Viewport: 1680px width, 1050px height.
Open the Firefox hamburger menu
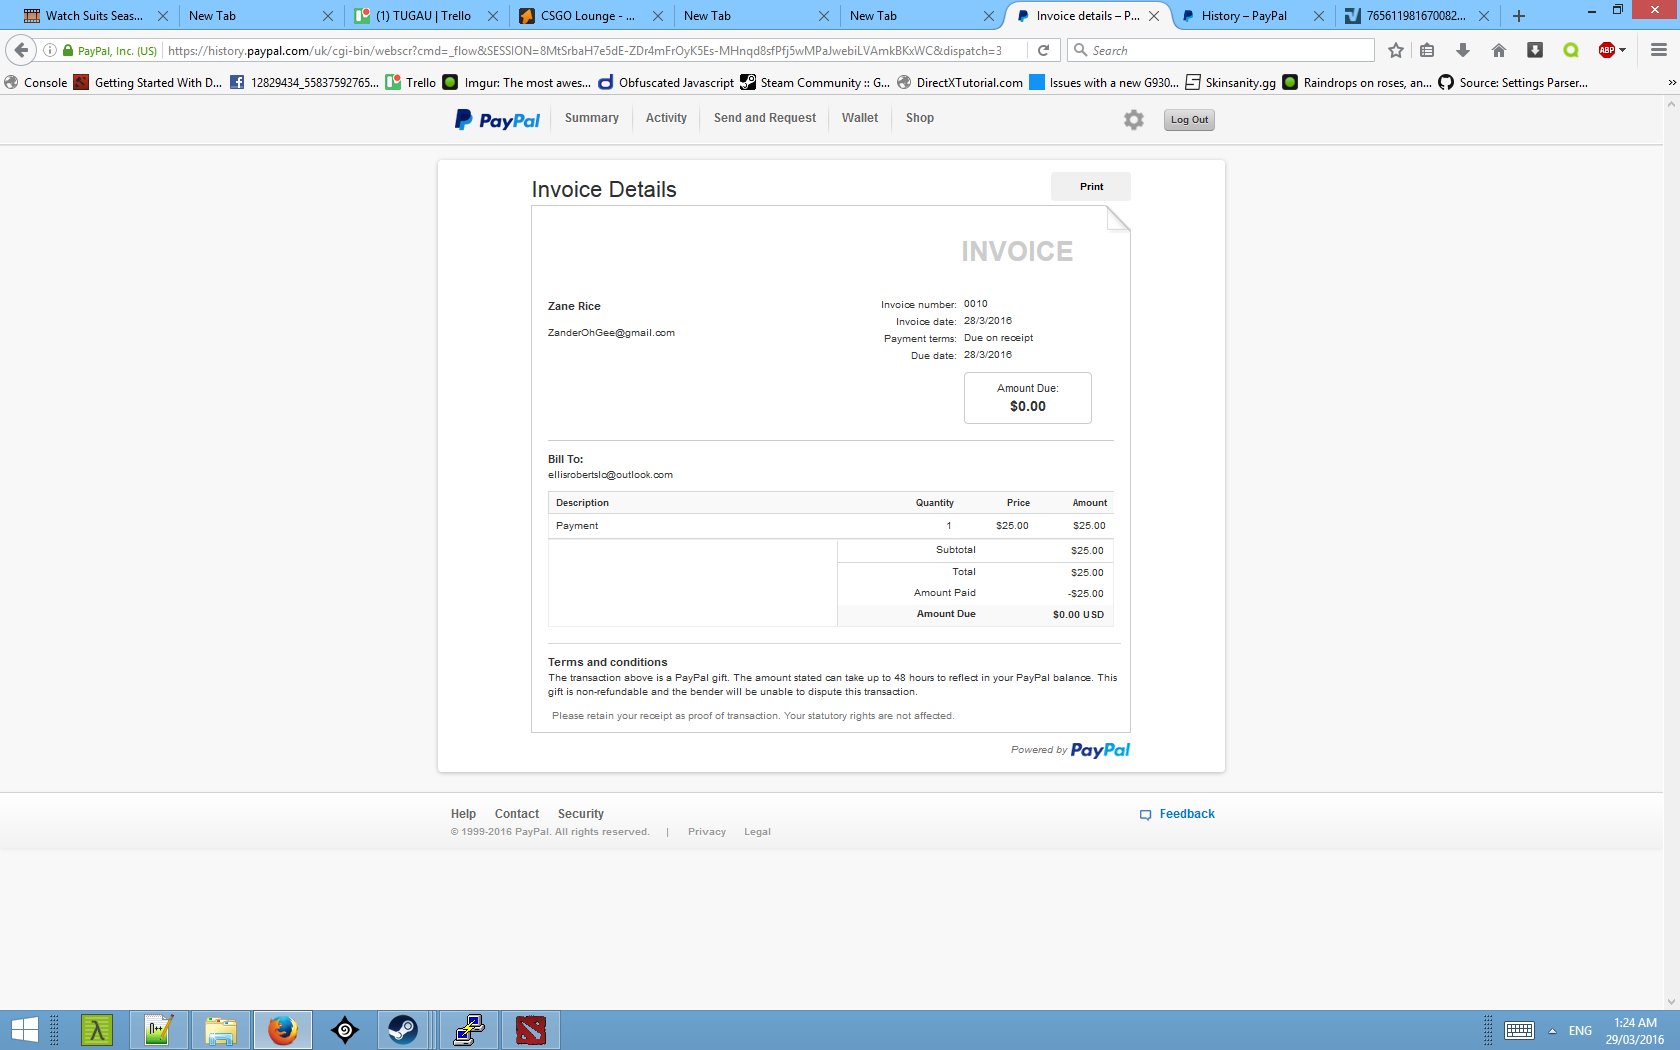pyautogui.click(x=1659, y=50)
